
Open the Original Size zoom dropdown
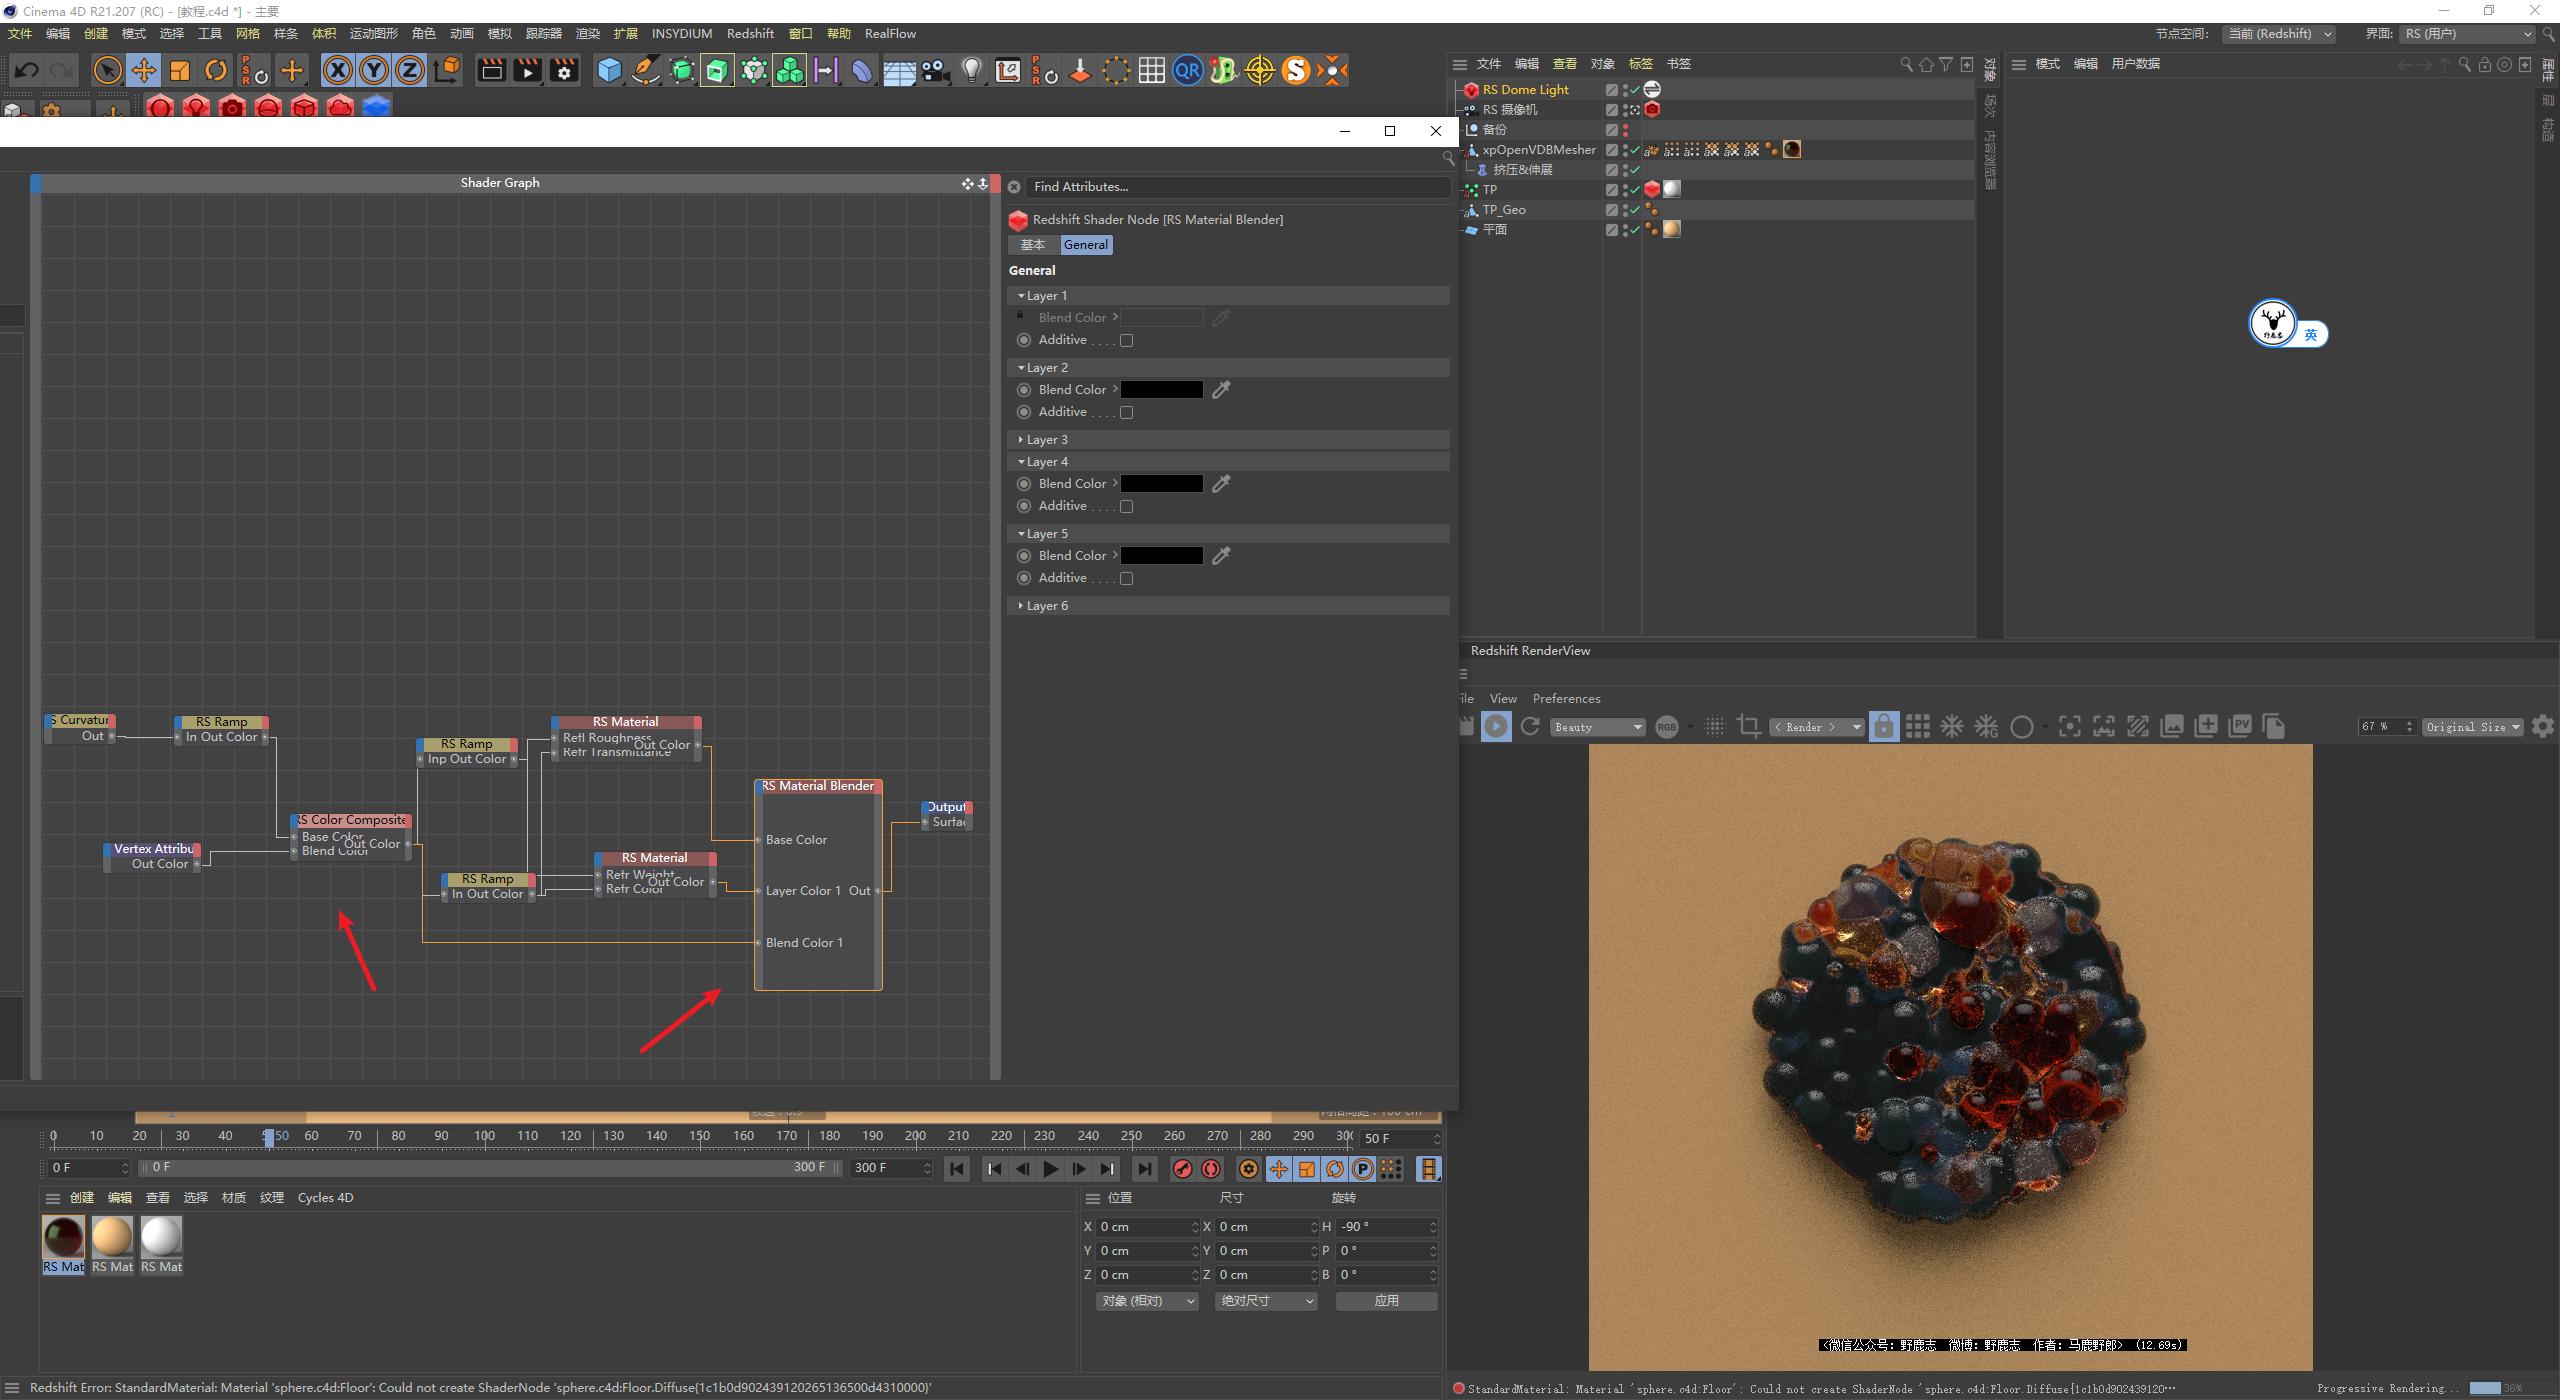click(x=2473, y=727)
